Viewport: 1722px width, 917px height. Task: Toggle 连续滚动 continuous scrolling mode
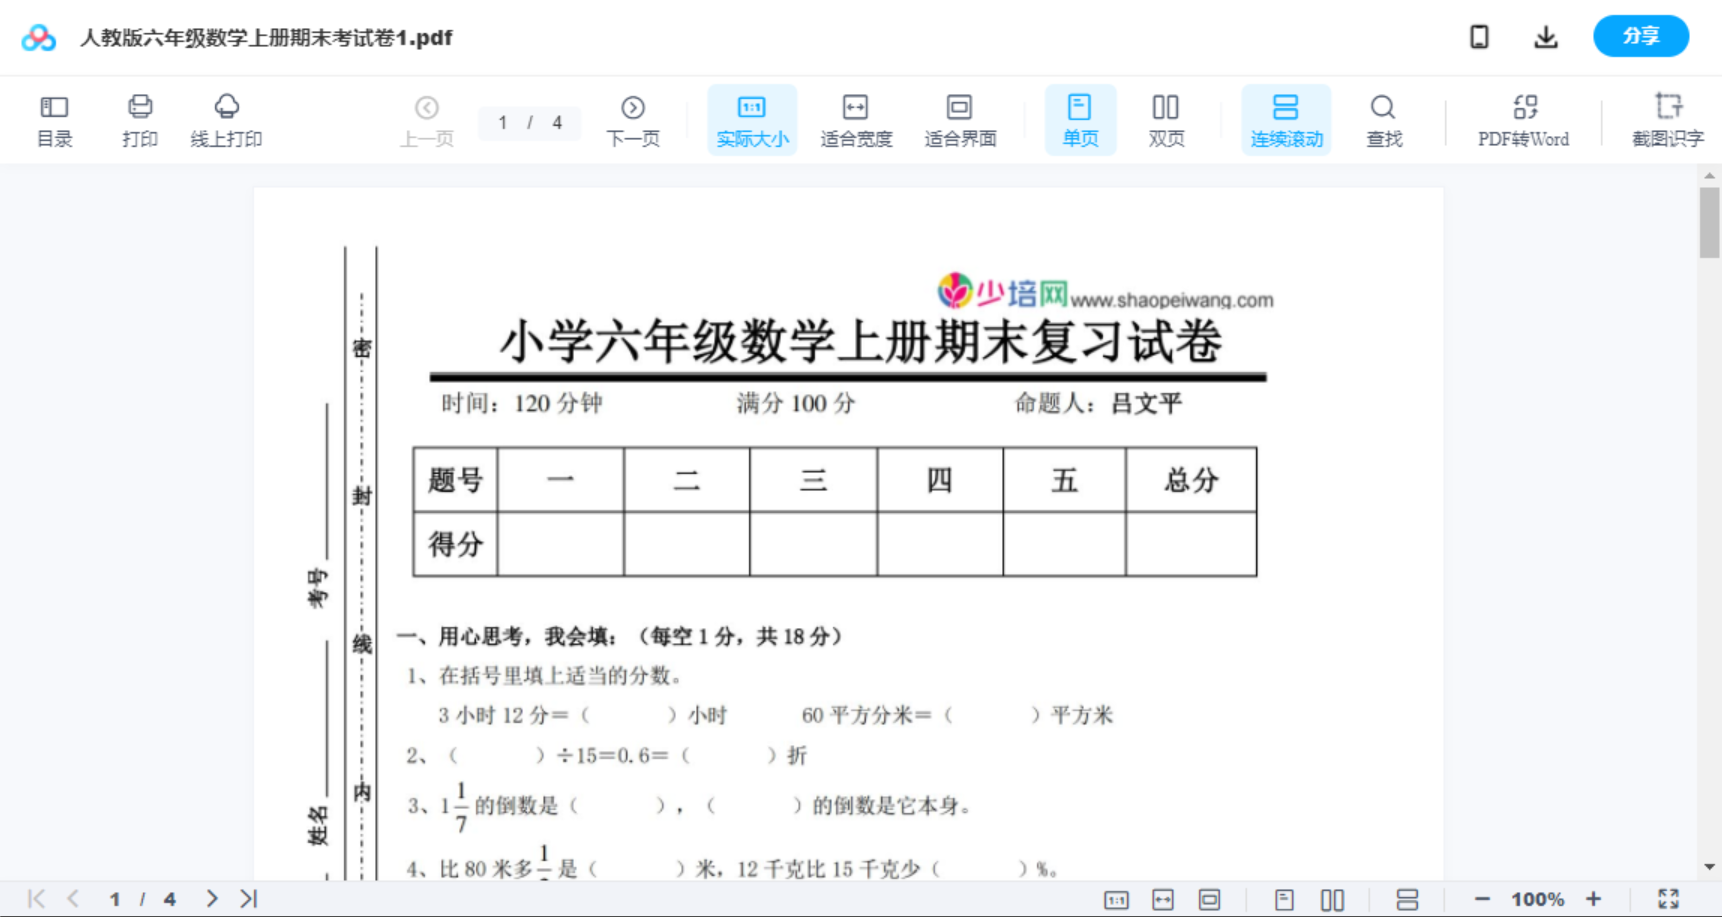pos(1285,118)
